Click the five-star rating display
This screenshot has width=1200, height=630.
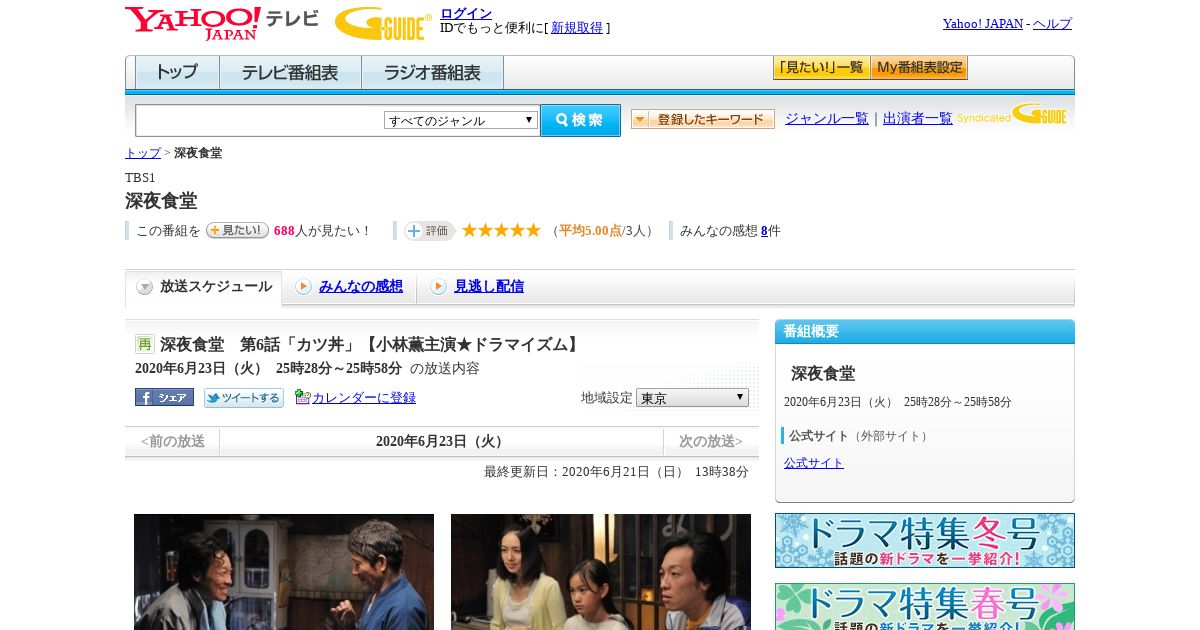(501, 230)
